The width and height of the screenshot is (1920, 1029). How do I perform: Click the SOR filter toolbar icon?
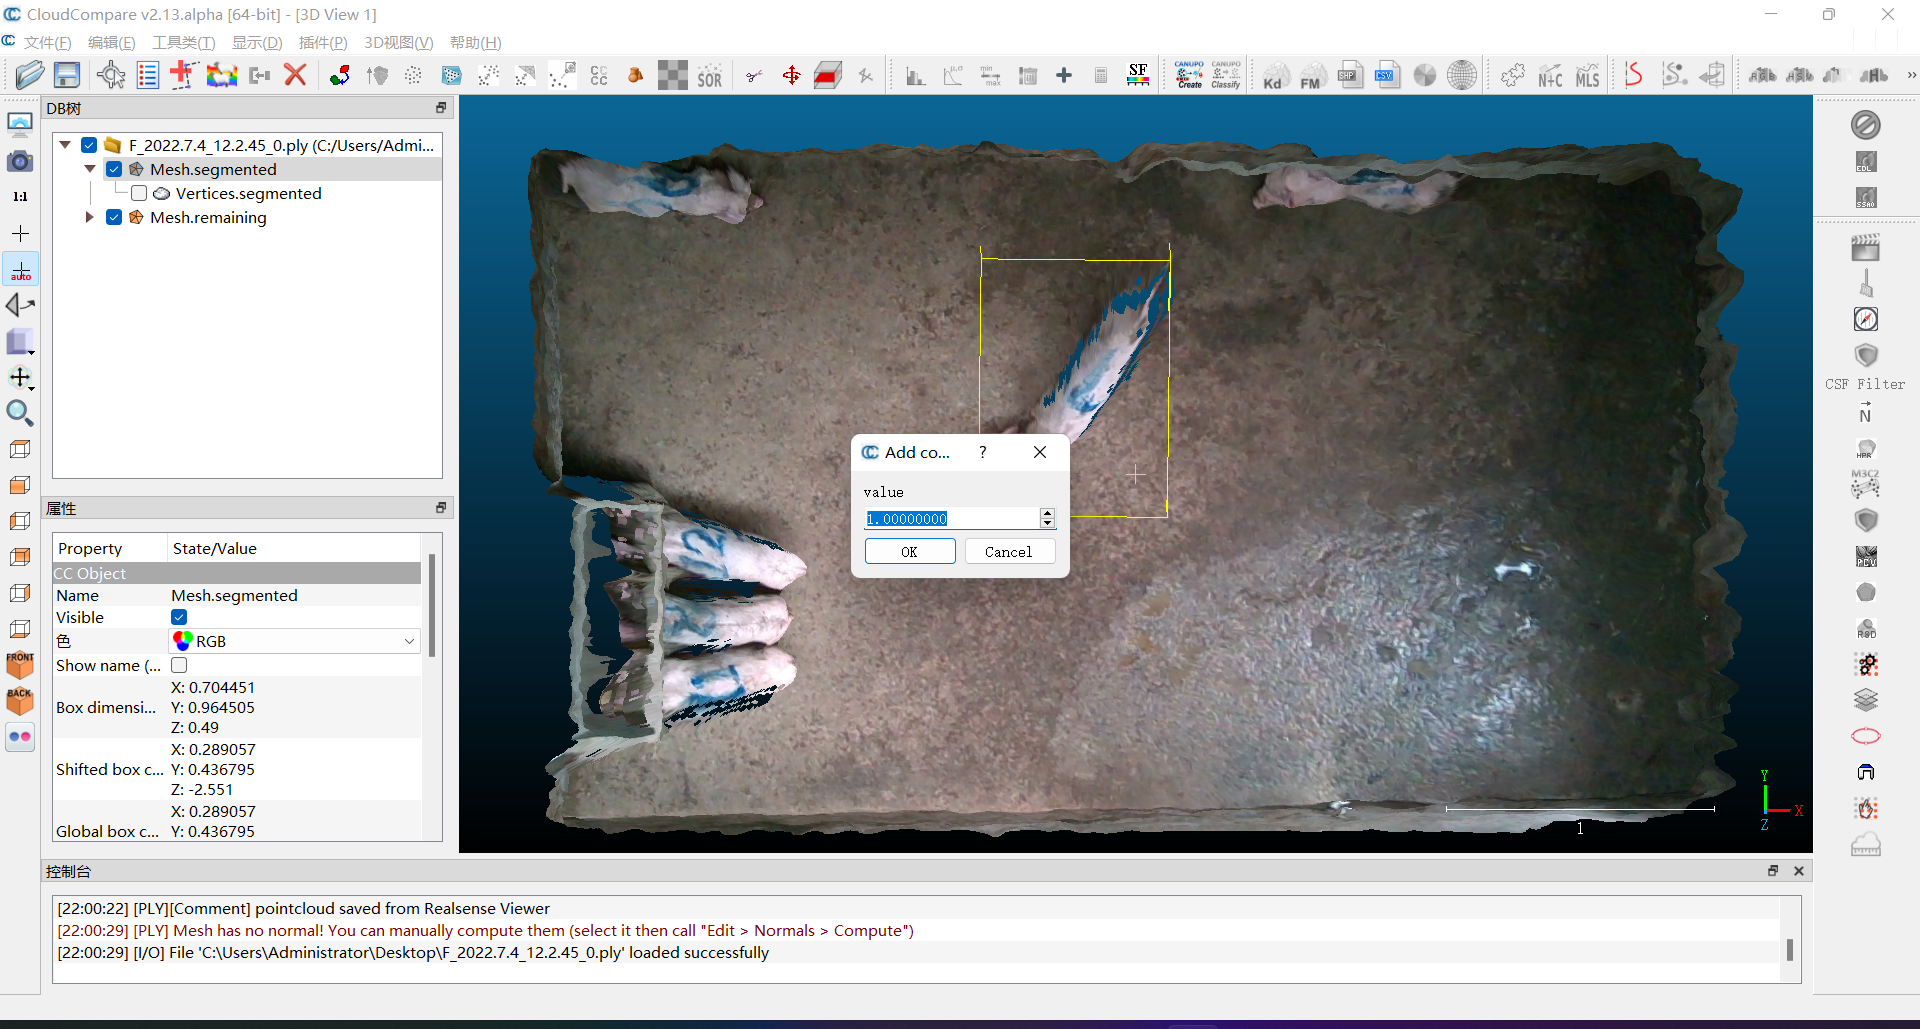point(710,76)
